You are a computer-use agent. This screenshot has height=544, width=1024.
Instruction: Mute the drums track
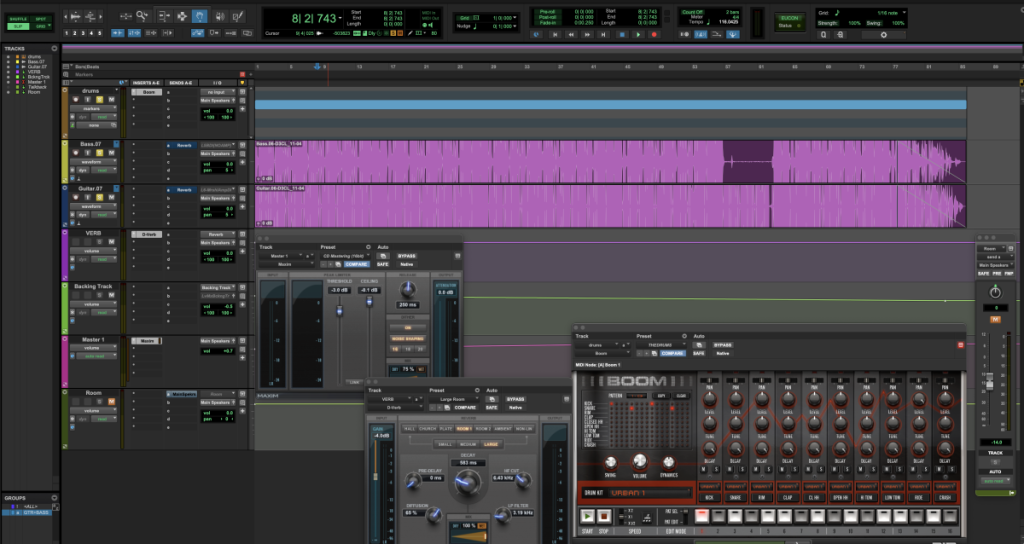coord(112,99)
